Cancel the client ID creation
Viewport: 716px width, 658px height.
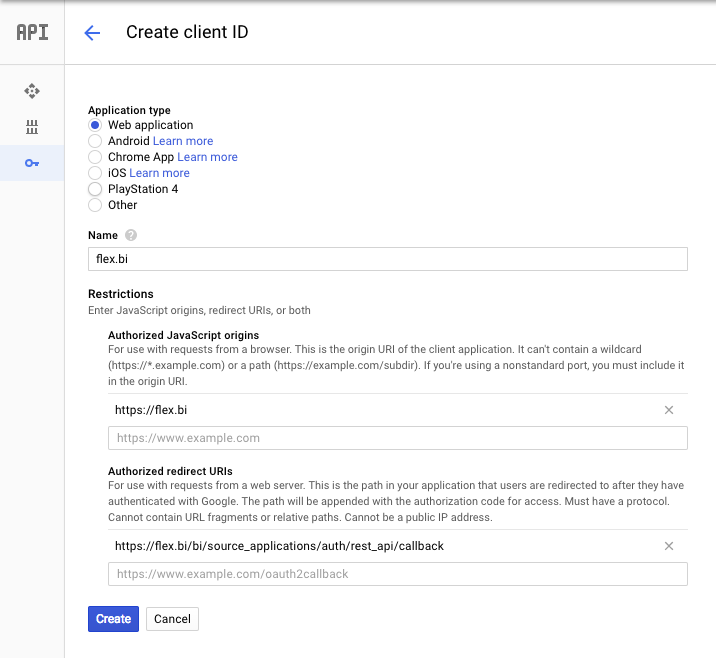pos(172,619)
